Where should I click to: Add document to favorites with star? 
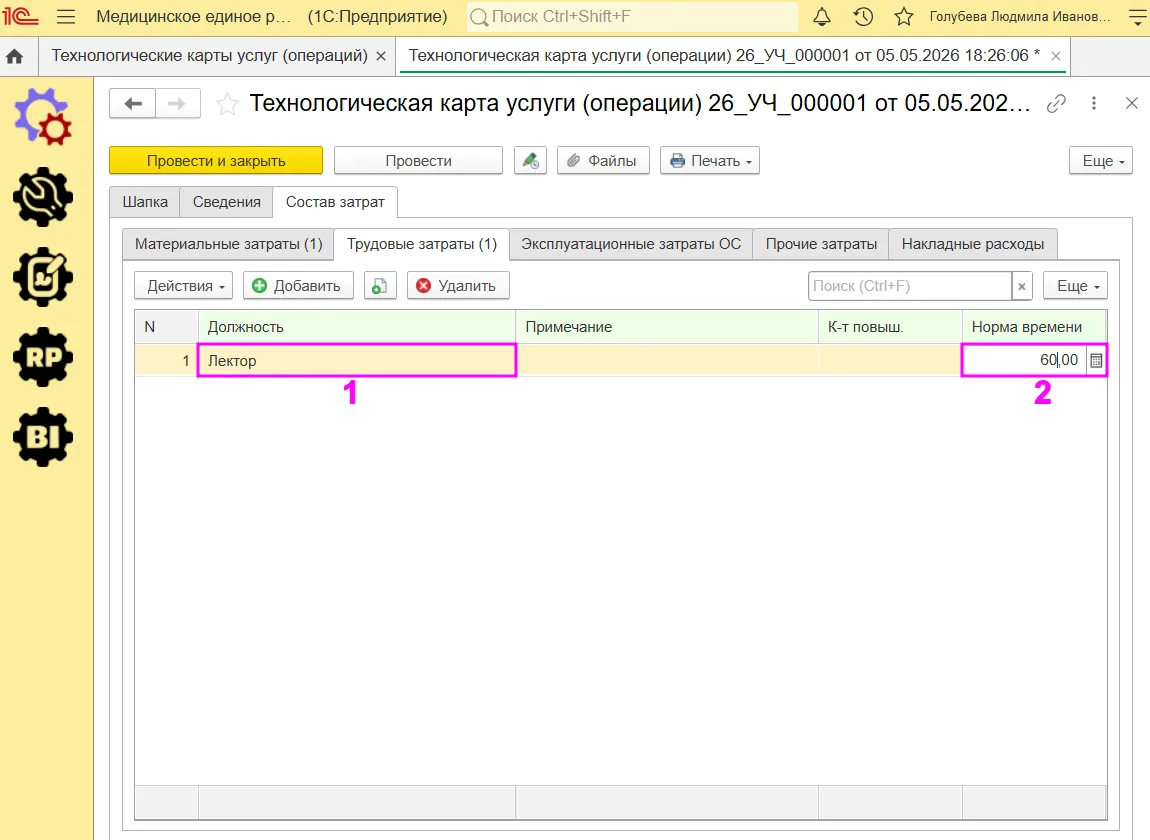[x=227, y=104]
